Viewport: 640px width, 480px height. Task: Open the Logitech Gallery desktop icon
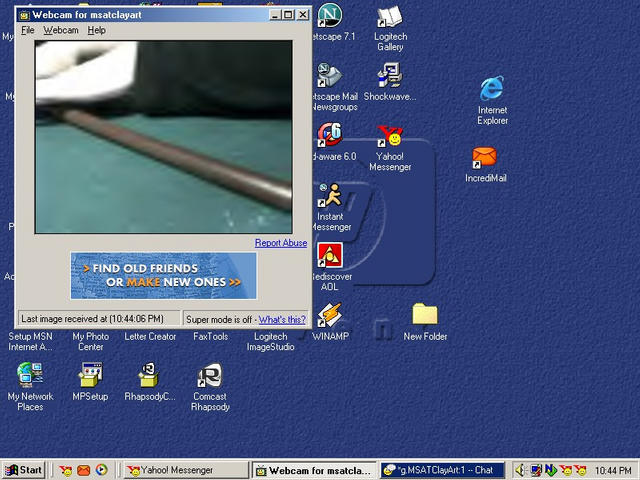click(x=390, y=18)
